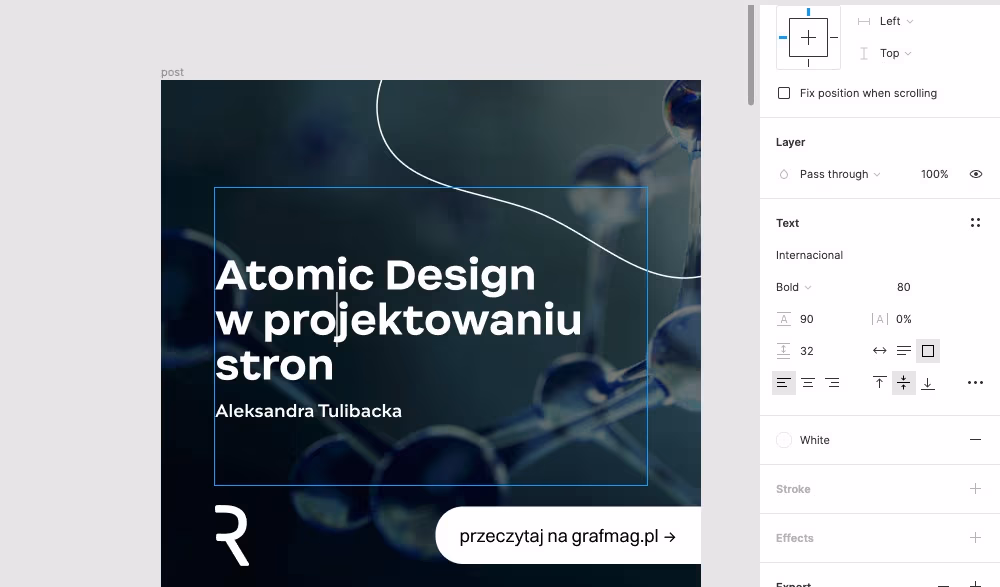This screenshot has height=587, width=1000.
Task: Open the Bold font weight dropdown
Action: click(793, 287)
